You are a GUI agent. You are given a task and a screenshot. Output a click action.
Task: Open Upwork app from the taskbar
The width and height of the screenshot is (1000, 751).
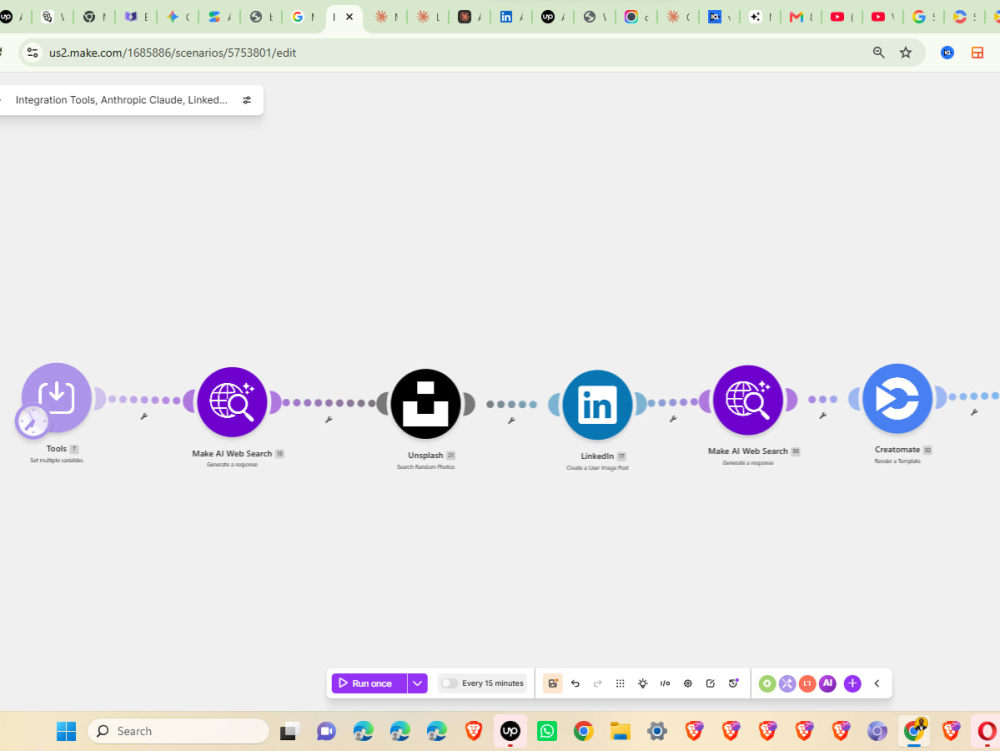510,731
